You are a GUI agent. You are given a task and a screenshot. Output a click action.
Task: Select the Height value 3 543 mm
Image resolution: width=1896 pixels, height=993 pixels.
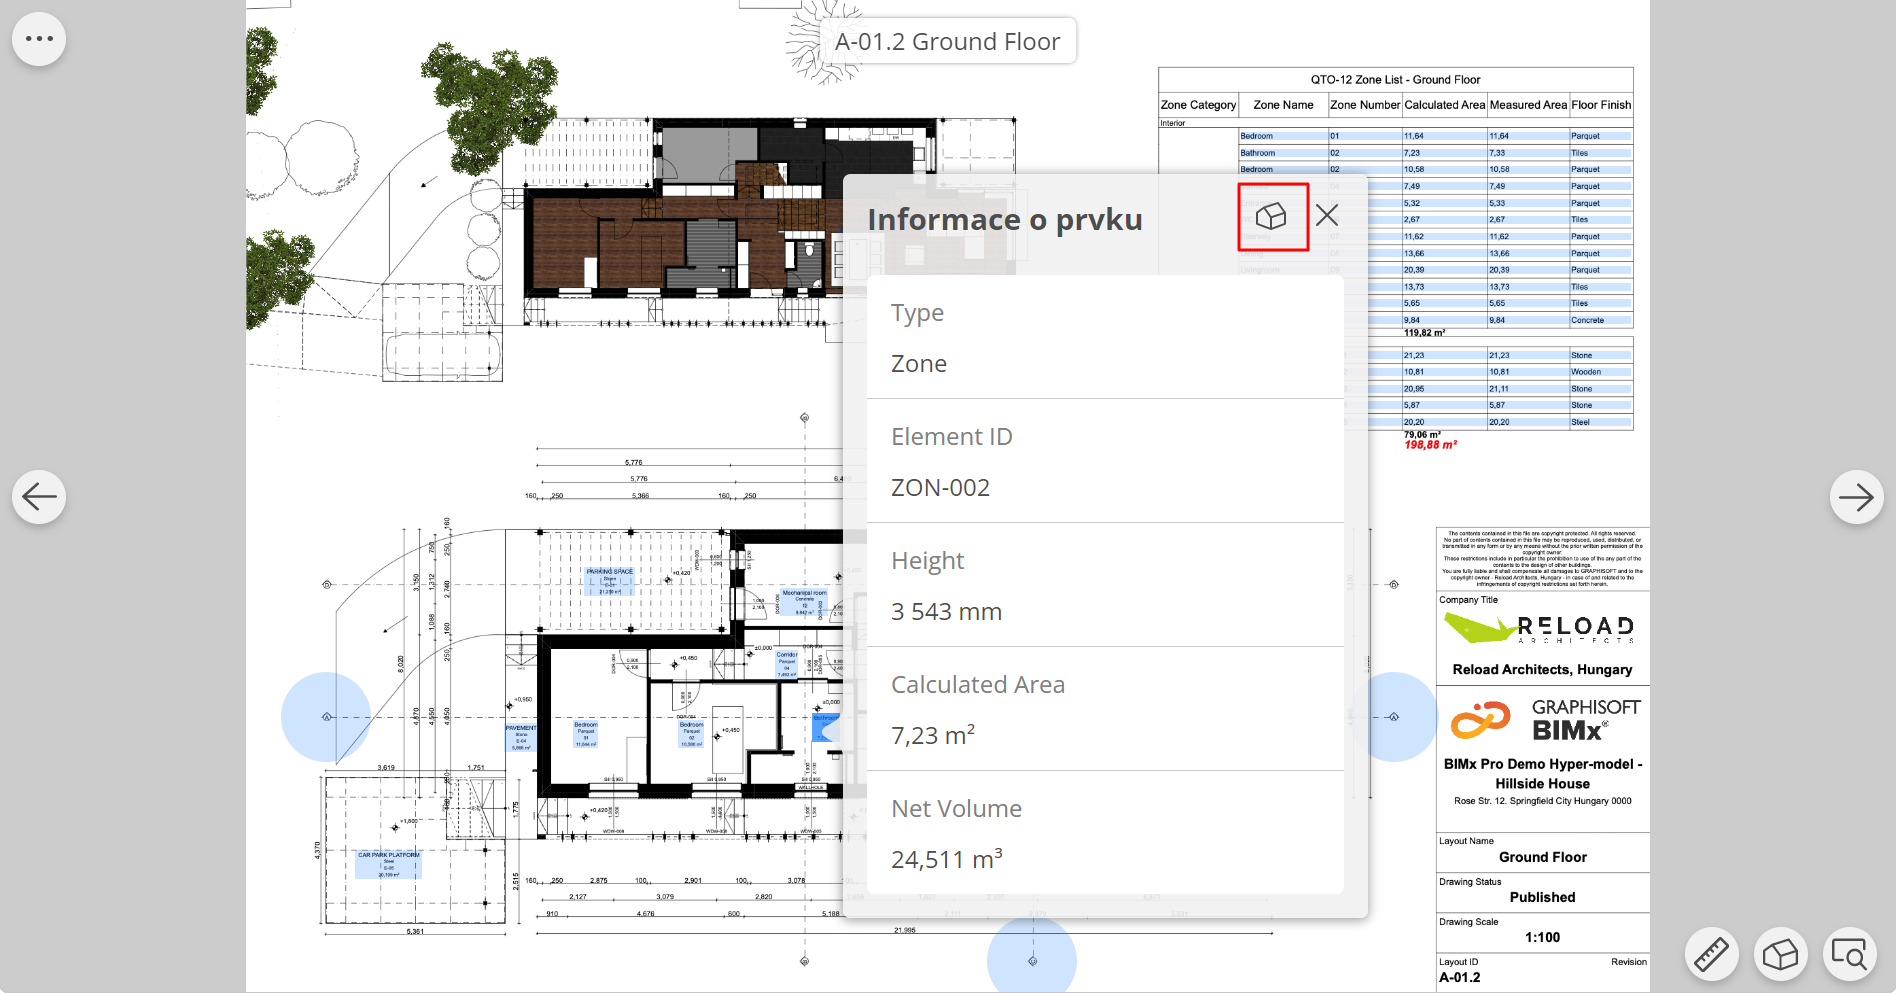(946, 612)
